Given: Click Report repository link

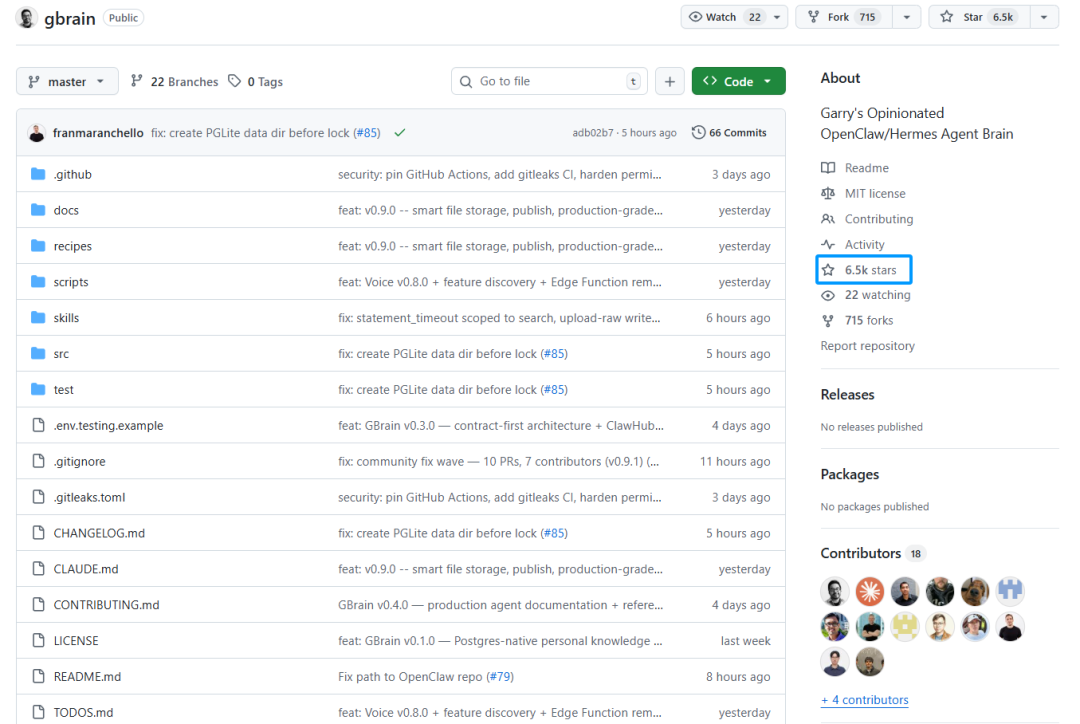Looking at the screenshot, I should click(x=867, y=346).
